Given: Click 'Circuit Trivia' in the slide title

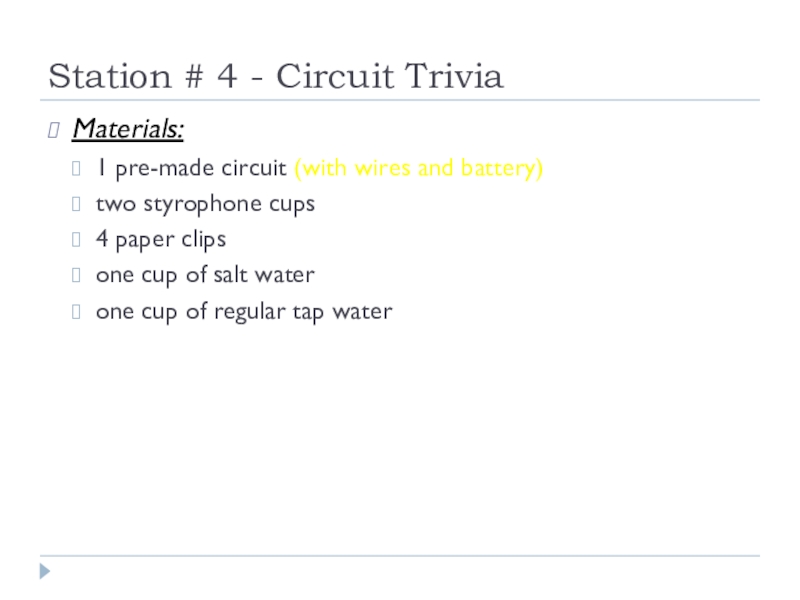Looking at the screenshot, I should click(390, 76).
